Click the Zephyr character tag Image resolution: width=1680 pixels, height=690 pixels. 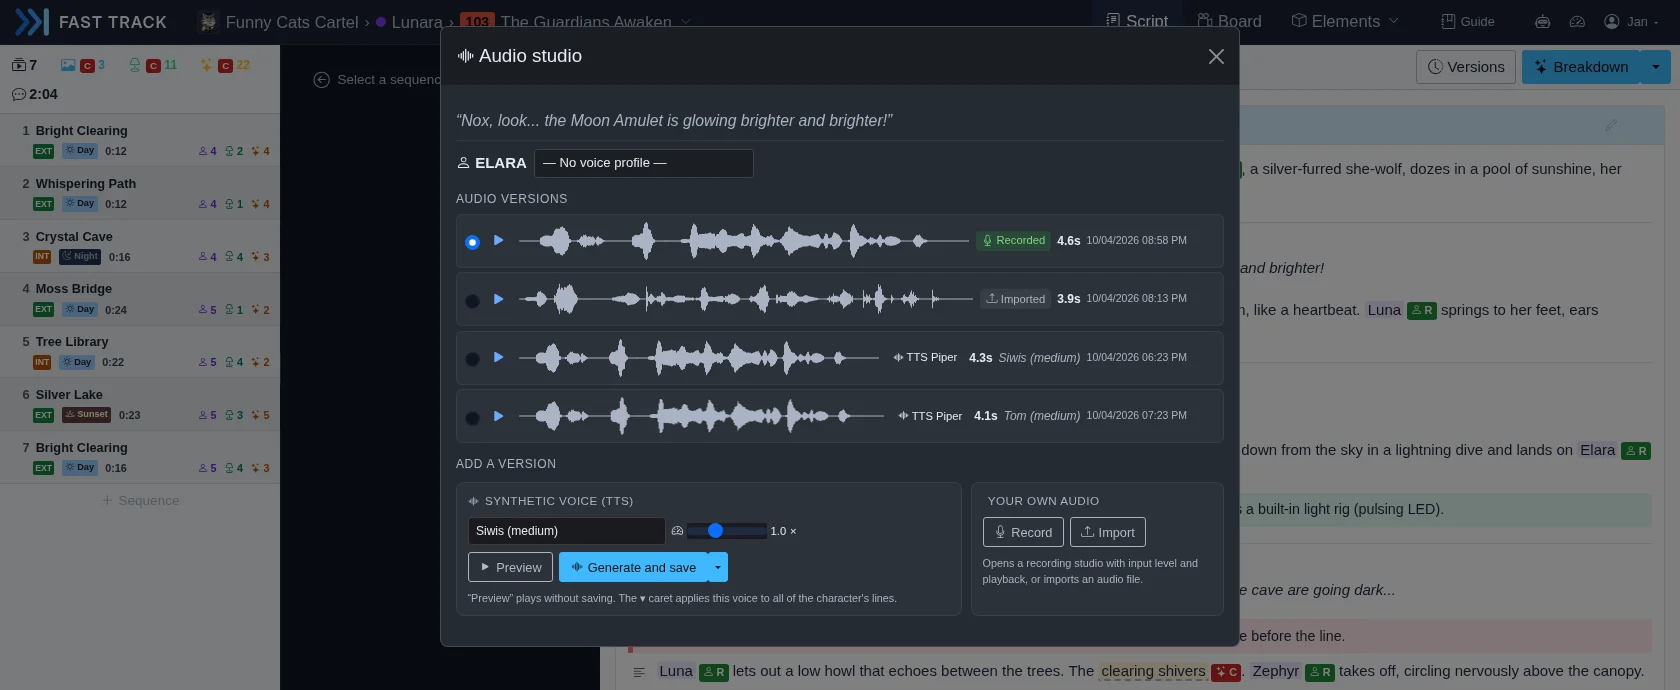coord(1275,671)
